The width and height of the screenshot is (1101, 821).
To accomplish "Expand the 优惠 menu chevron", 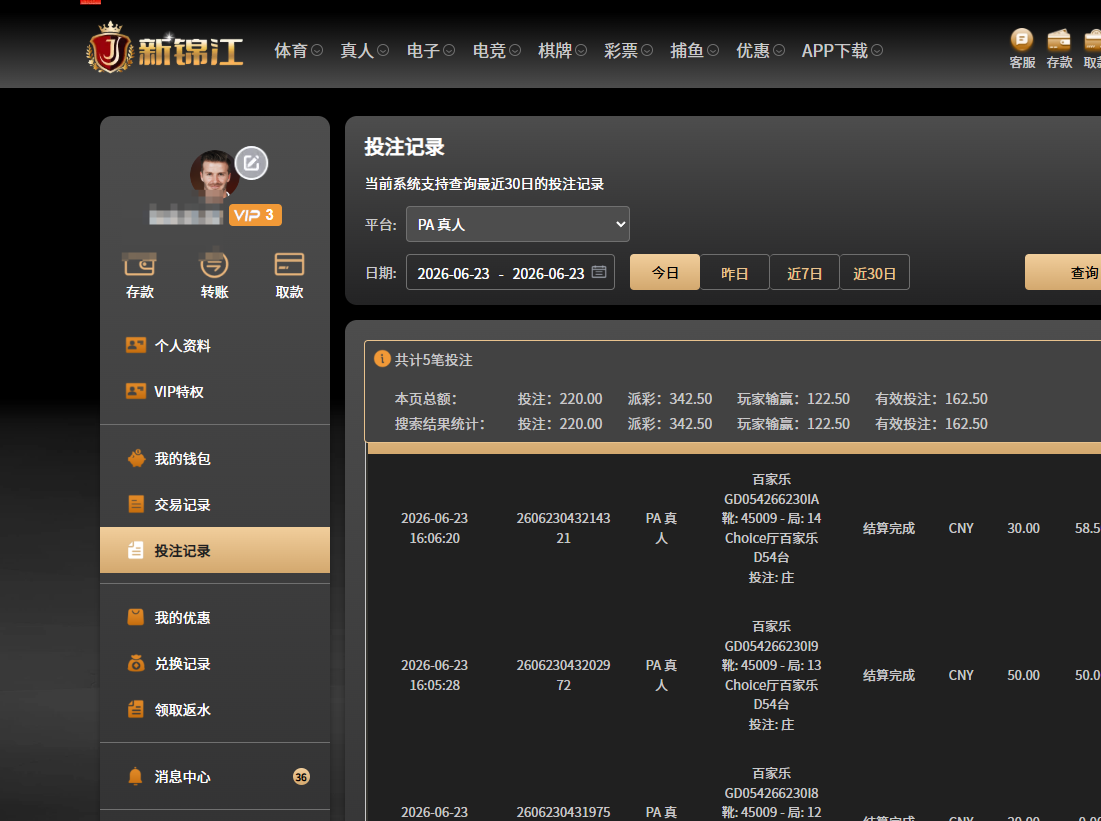I will tap(779, 51).
